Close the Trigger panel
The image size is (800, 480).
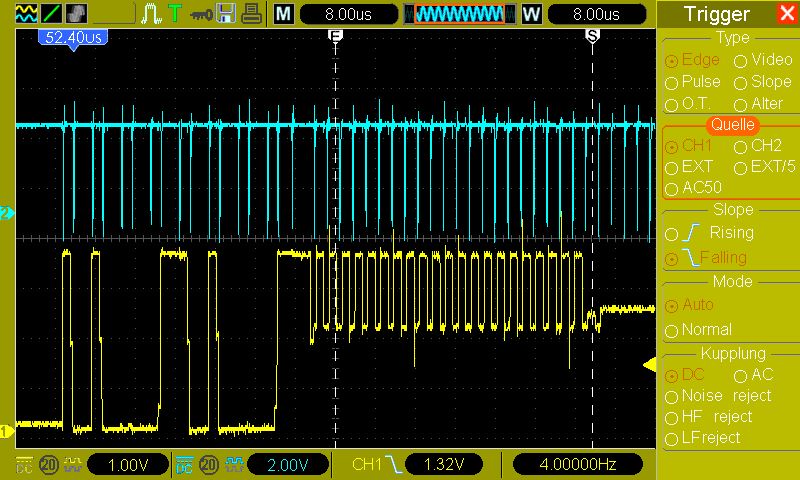click(x=787, y=14)
